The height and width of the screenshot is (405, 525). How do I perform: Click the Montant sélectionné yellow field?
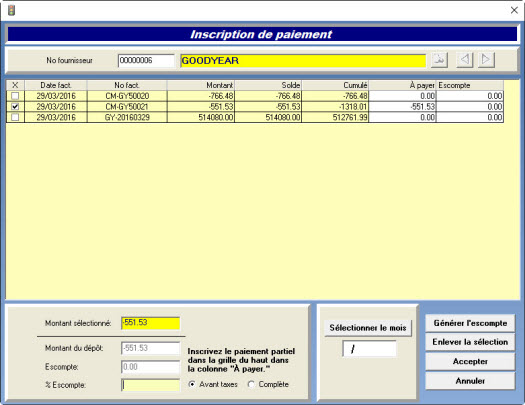coord(151,323)
